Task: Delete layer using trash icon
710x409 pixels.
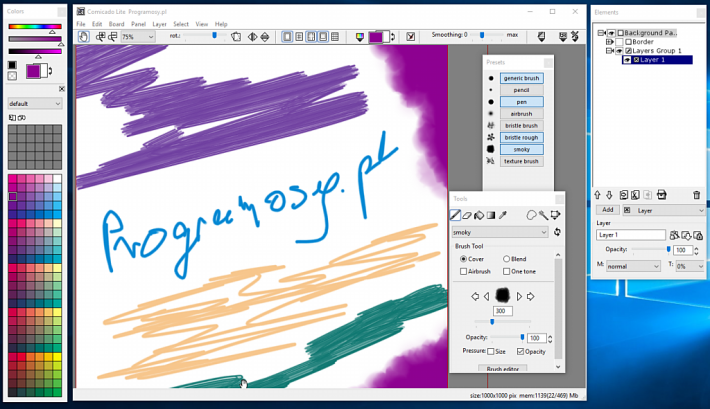Action: click(x=696, y=195)
